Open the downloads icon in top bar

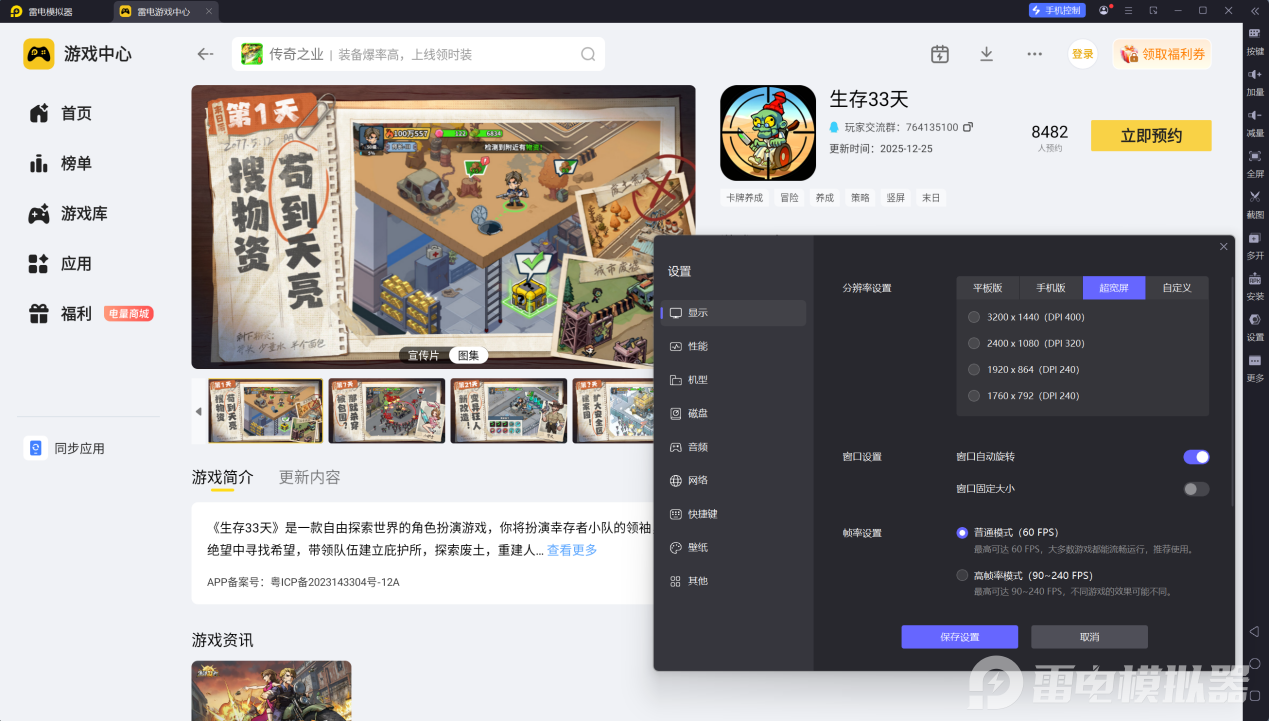pyautogui.click(x=986, y=54)
